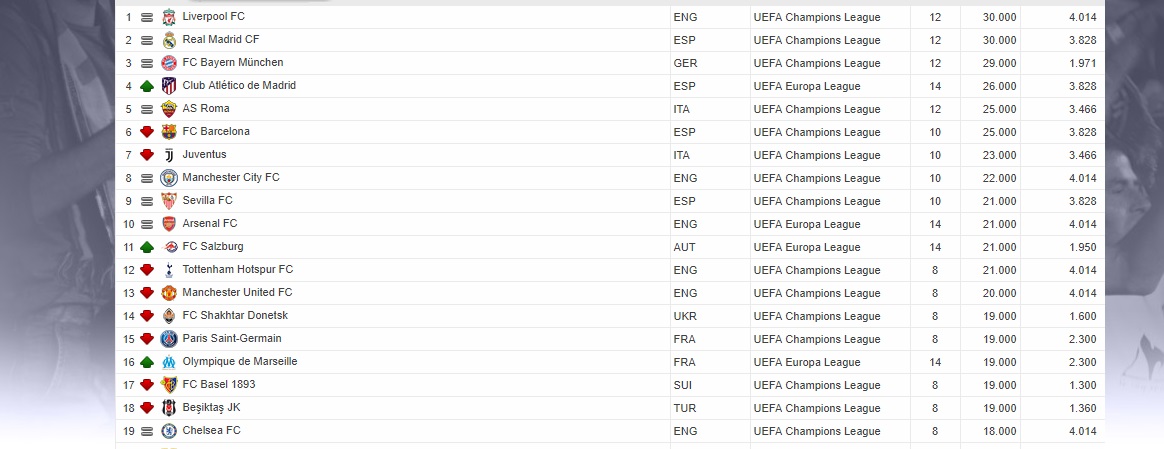Select the Sevilla FC club name
Screen dimensions: 1164x449
point(207,200)
